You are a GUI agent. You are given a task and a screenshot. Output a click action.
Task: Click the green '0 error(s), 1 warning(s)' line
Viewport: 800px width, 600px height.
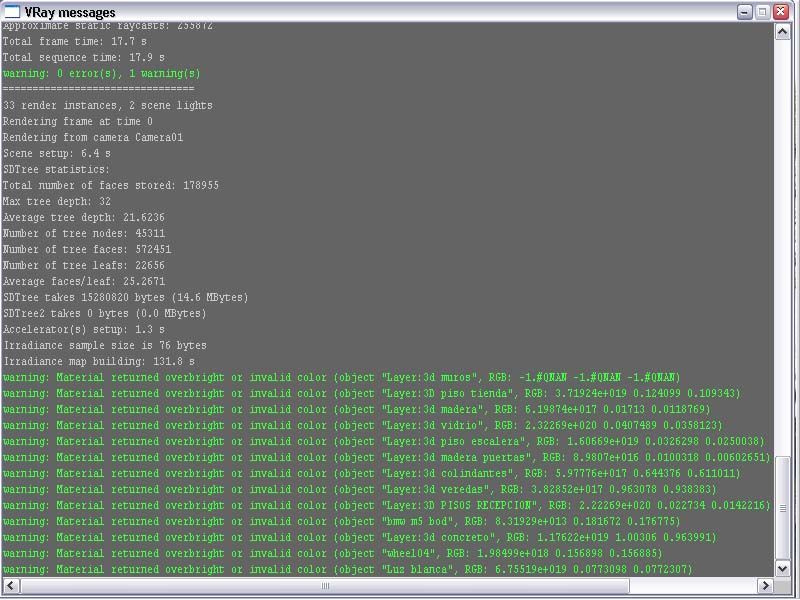(x=102, y=73)
